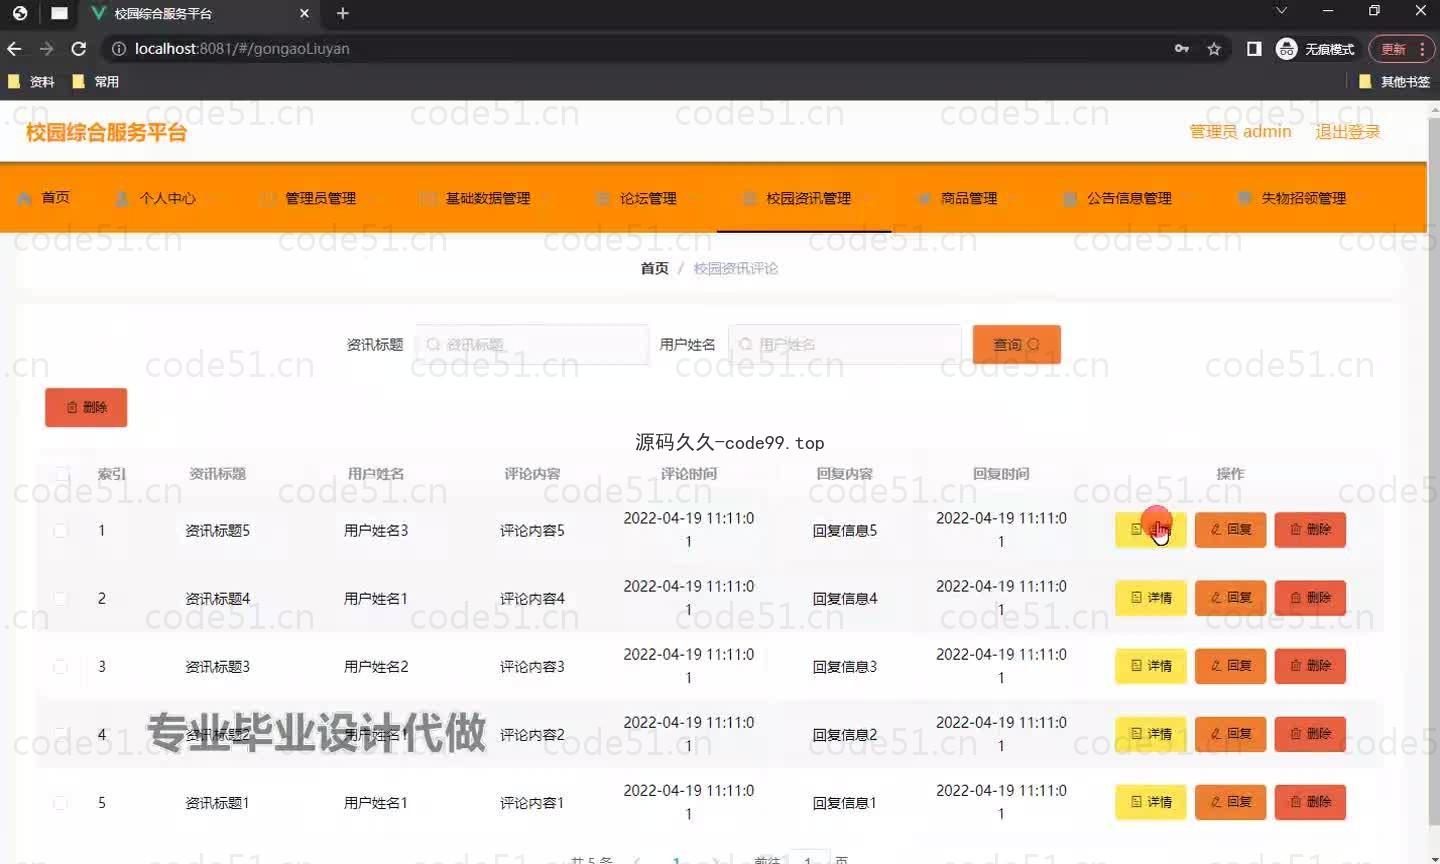1440x864 pixels.
Task: Open tab search chevron in title bar
Action: click(x=1281, y=11)
